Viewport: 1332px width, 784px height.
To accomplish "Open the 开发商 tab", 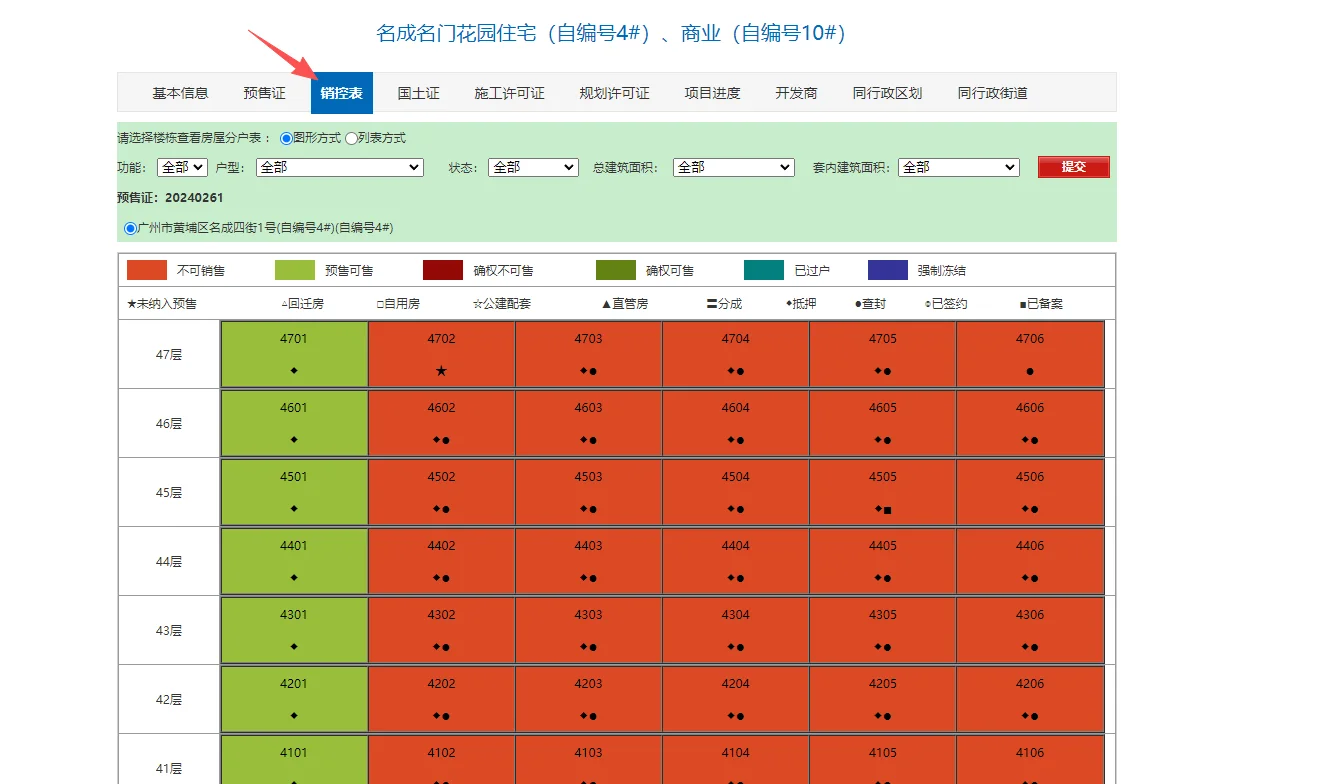I will pyautogui.click(x=796, y=93).
